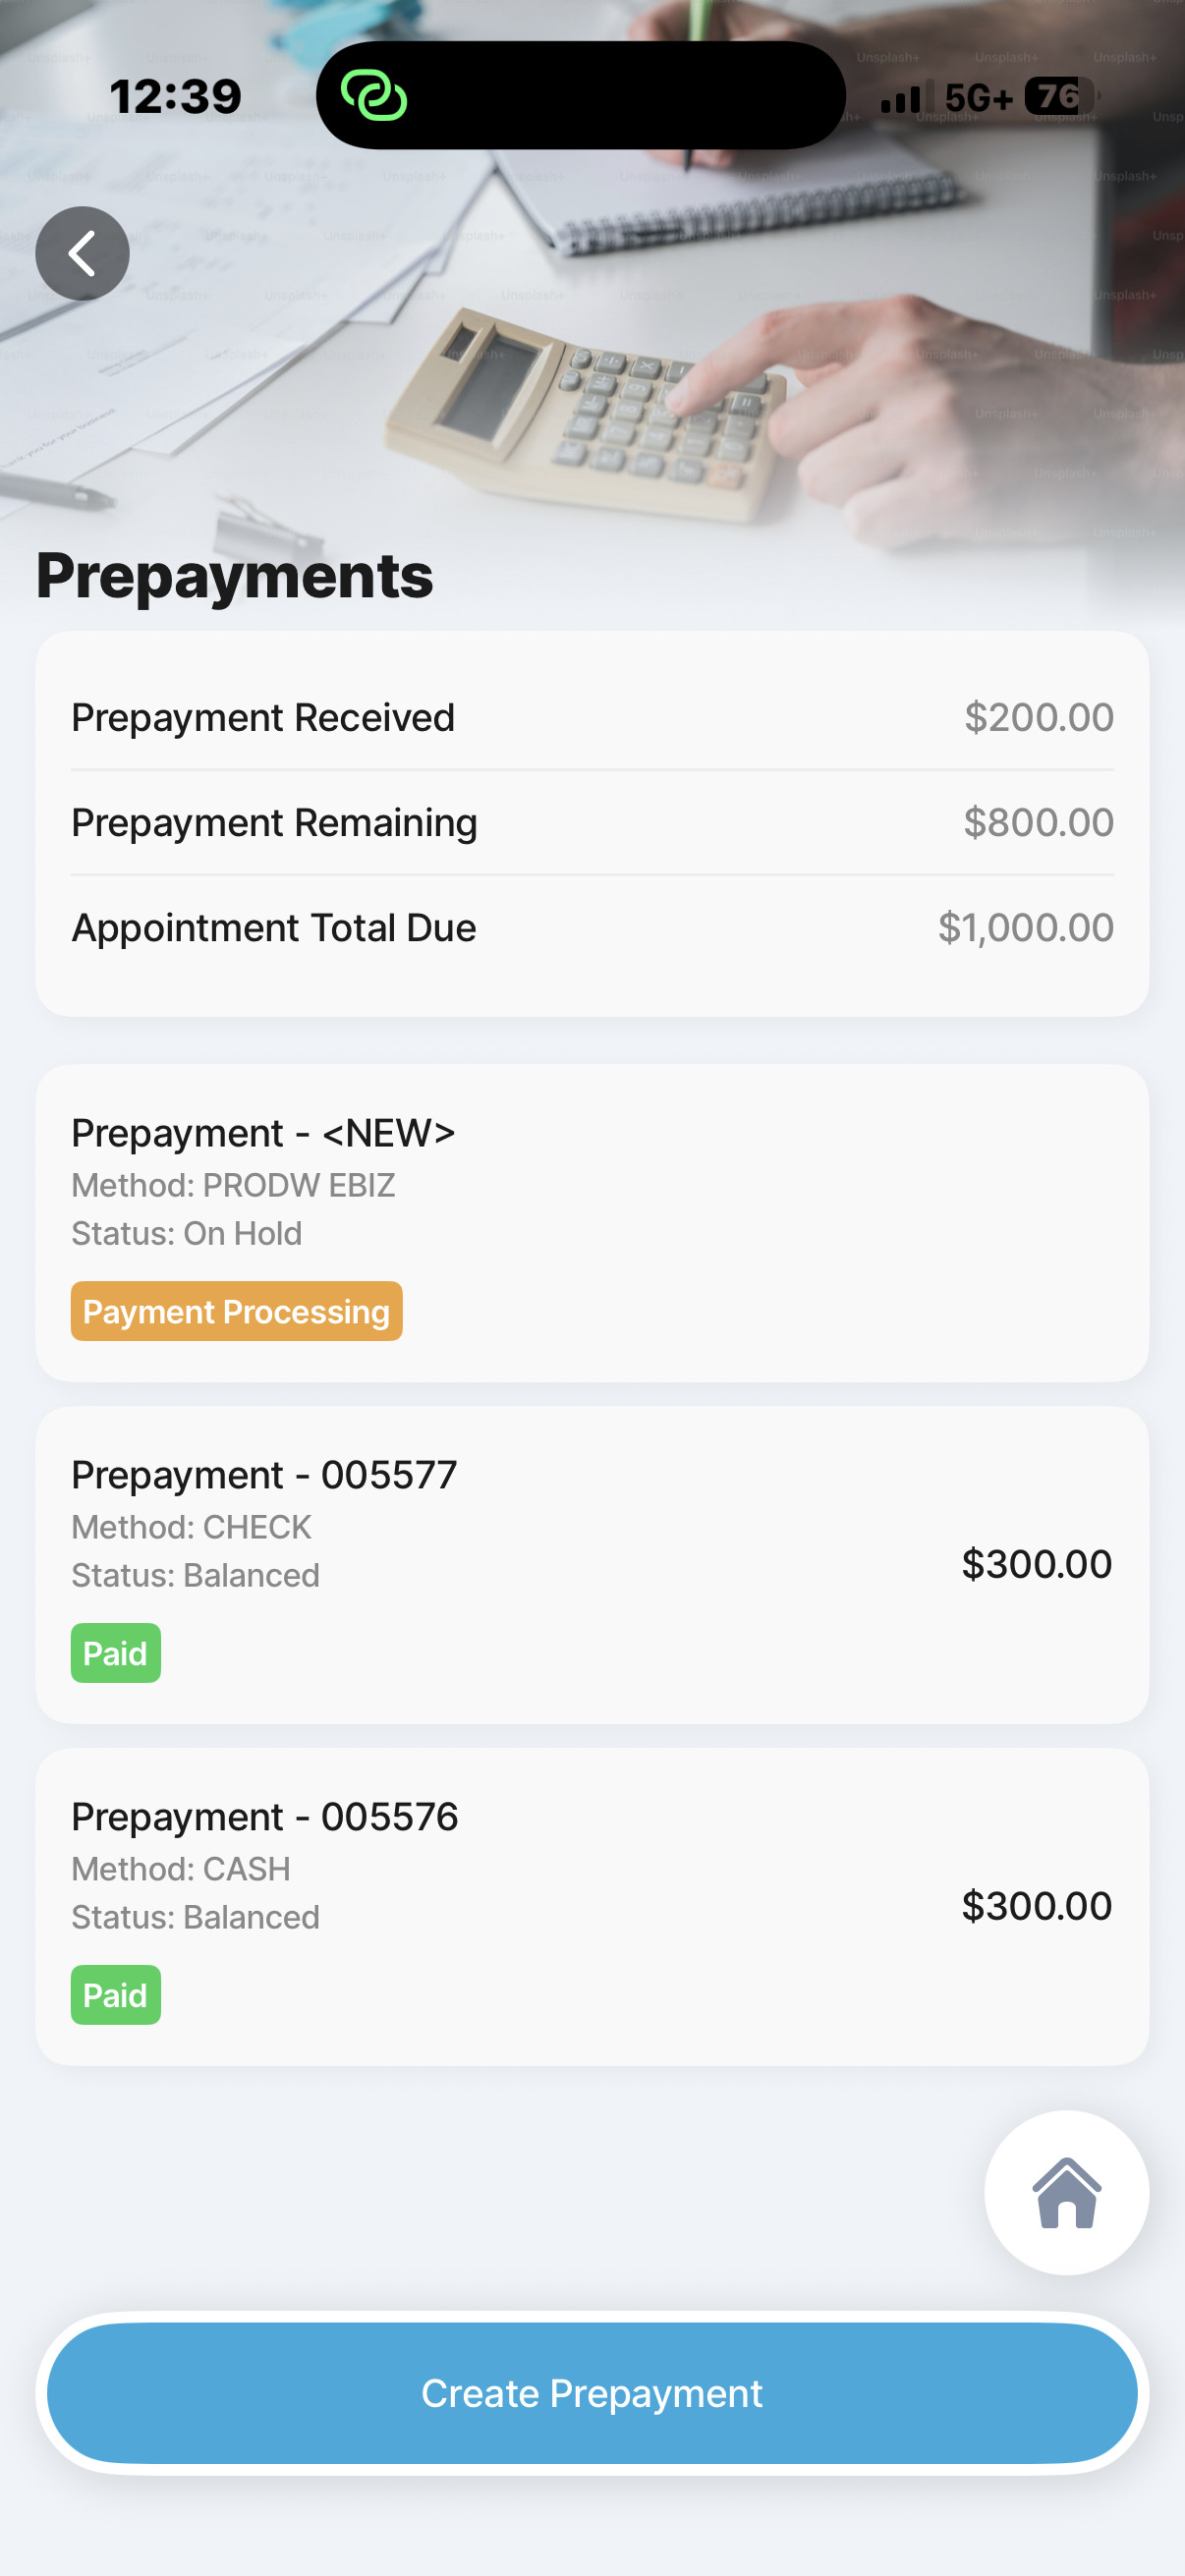1185x2576 pixels.
Task: Tap the Paid badge on Prepayment 005576
Action: pyautogui.click(x=115, y=1995)
